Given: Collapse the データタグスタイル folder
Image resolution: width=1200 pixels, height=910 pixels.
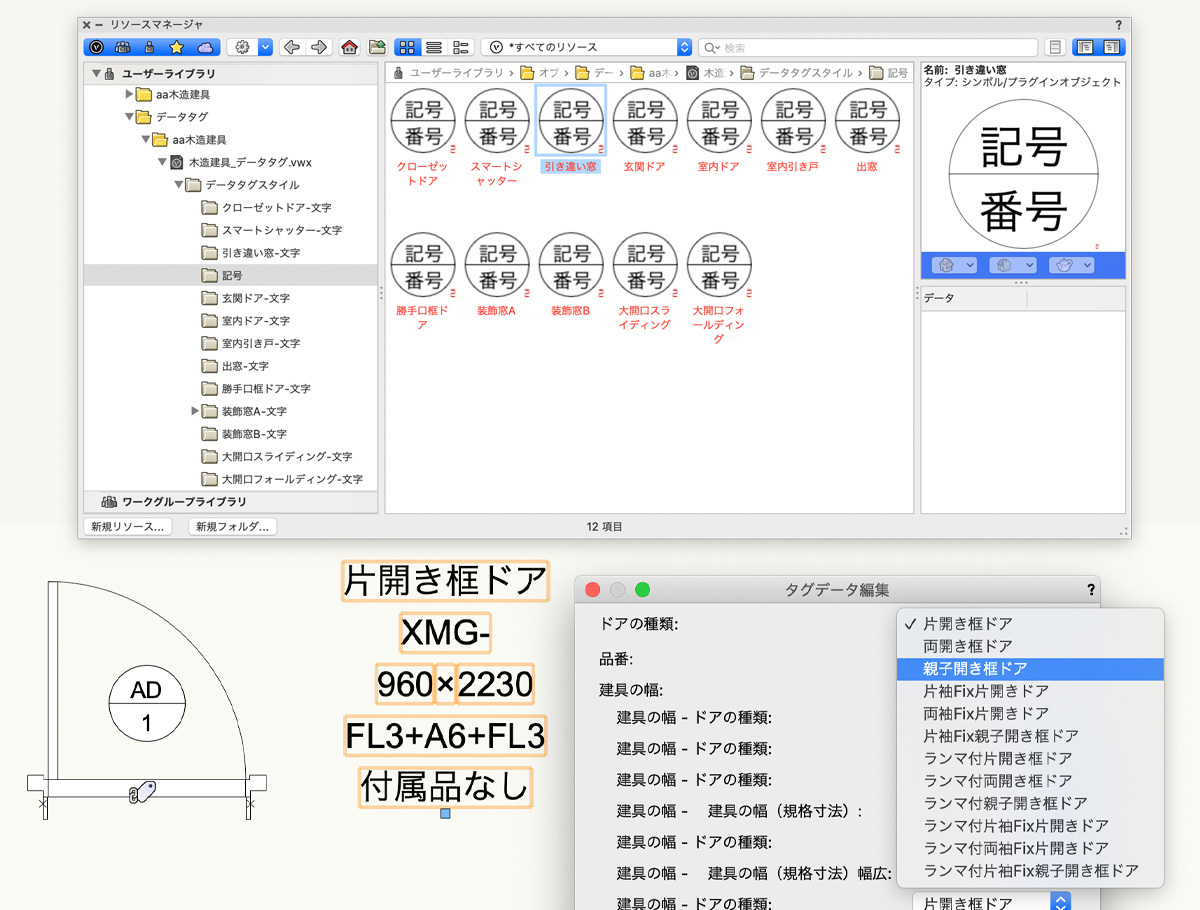Looking at the screenshot, I should 178,185.
